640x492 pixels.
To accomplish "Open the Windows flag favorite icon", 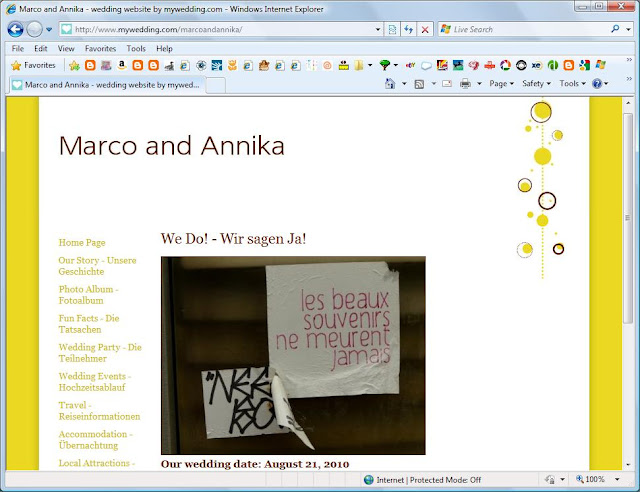I will (600, 65).
